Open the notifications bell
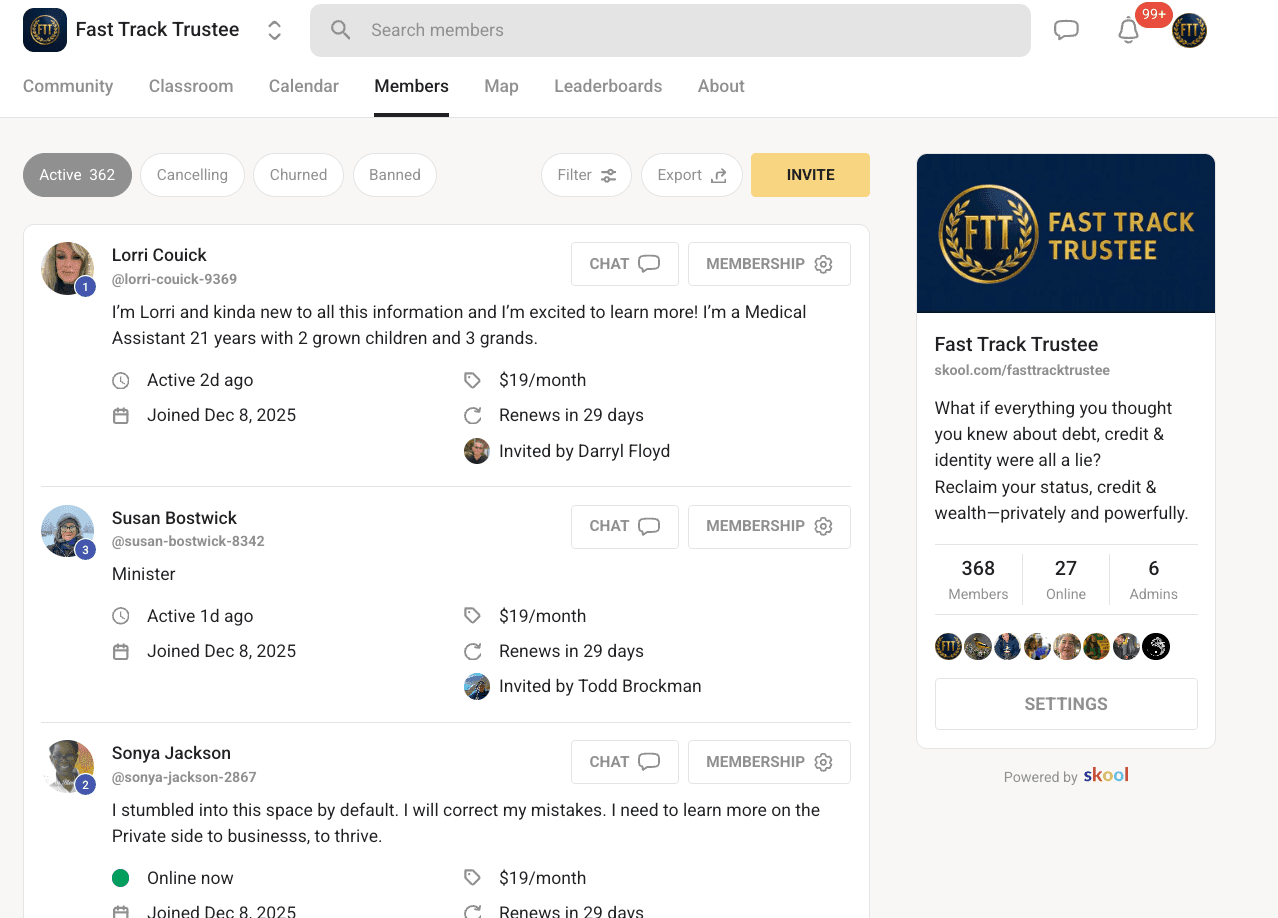The width and height of the screenshot is (1278, 918). click(x=1128, y=31)
